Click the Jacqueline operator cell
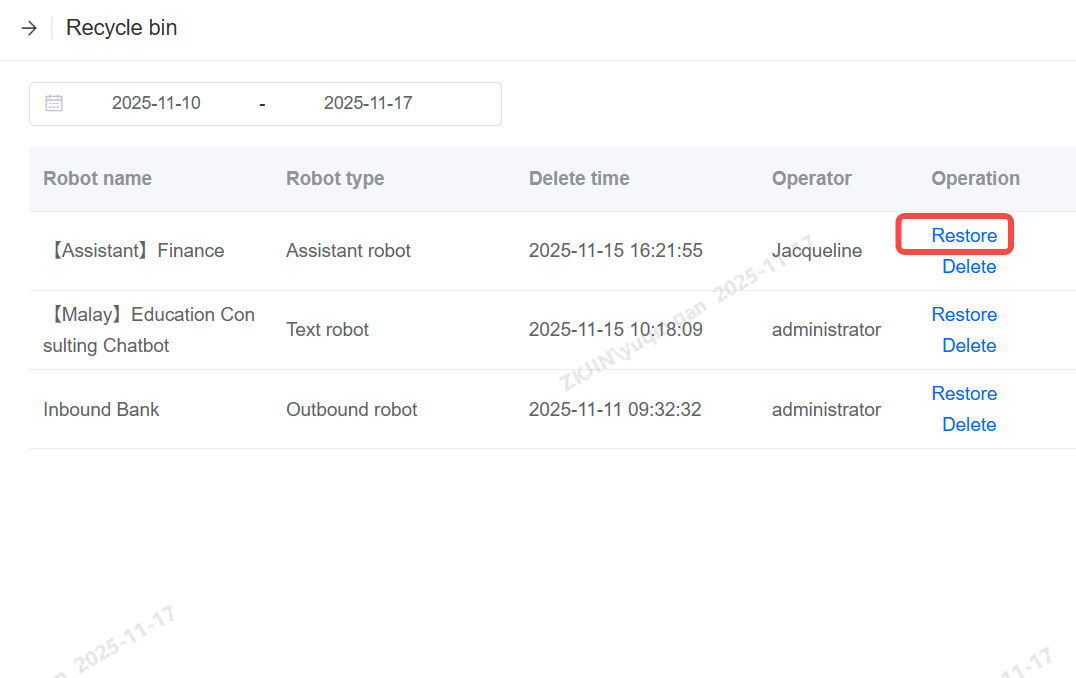 816,251
